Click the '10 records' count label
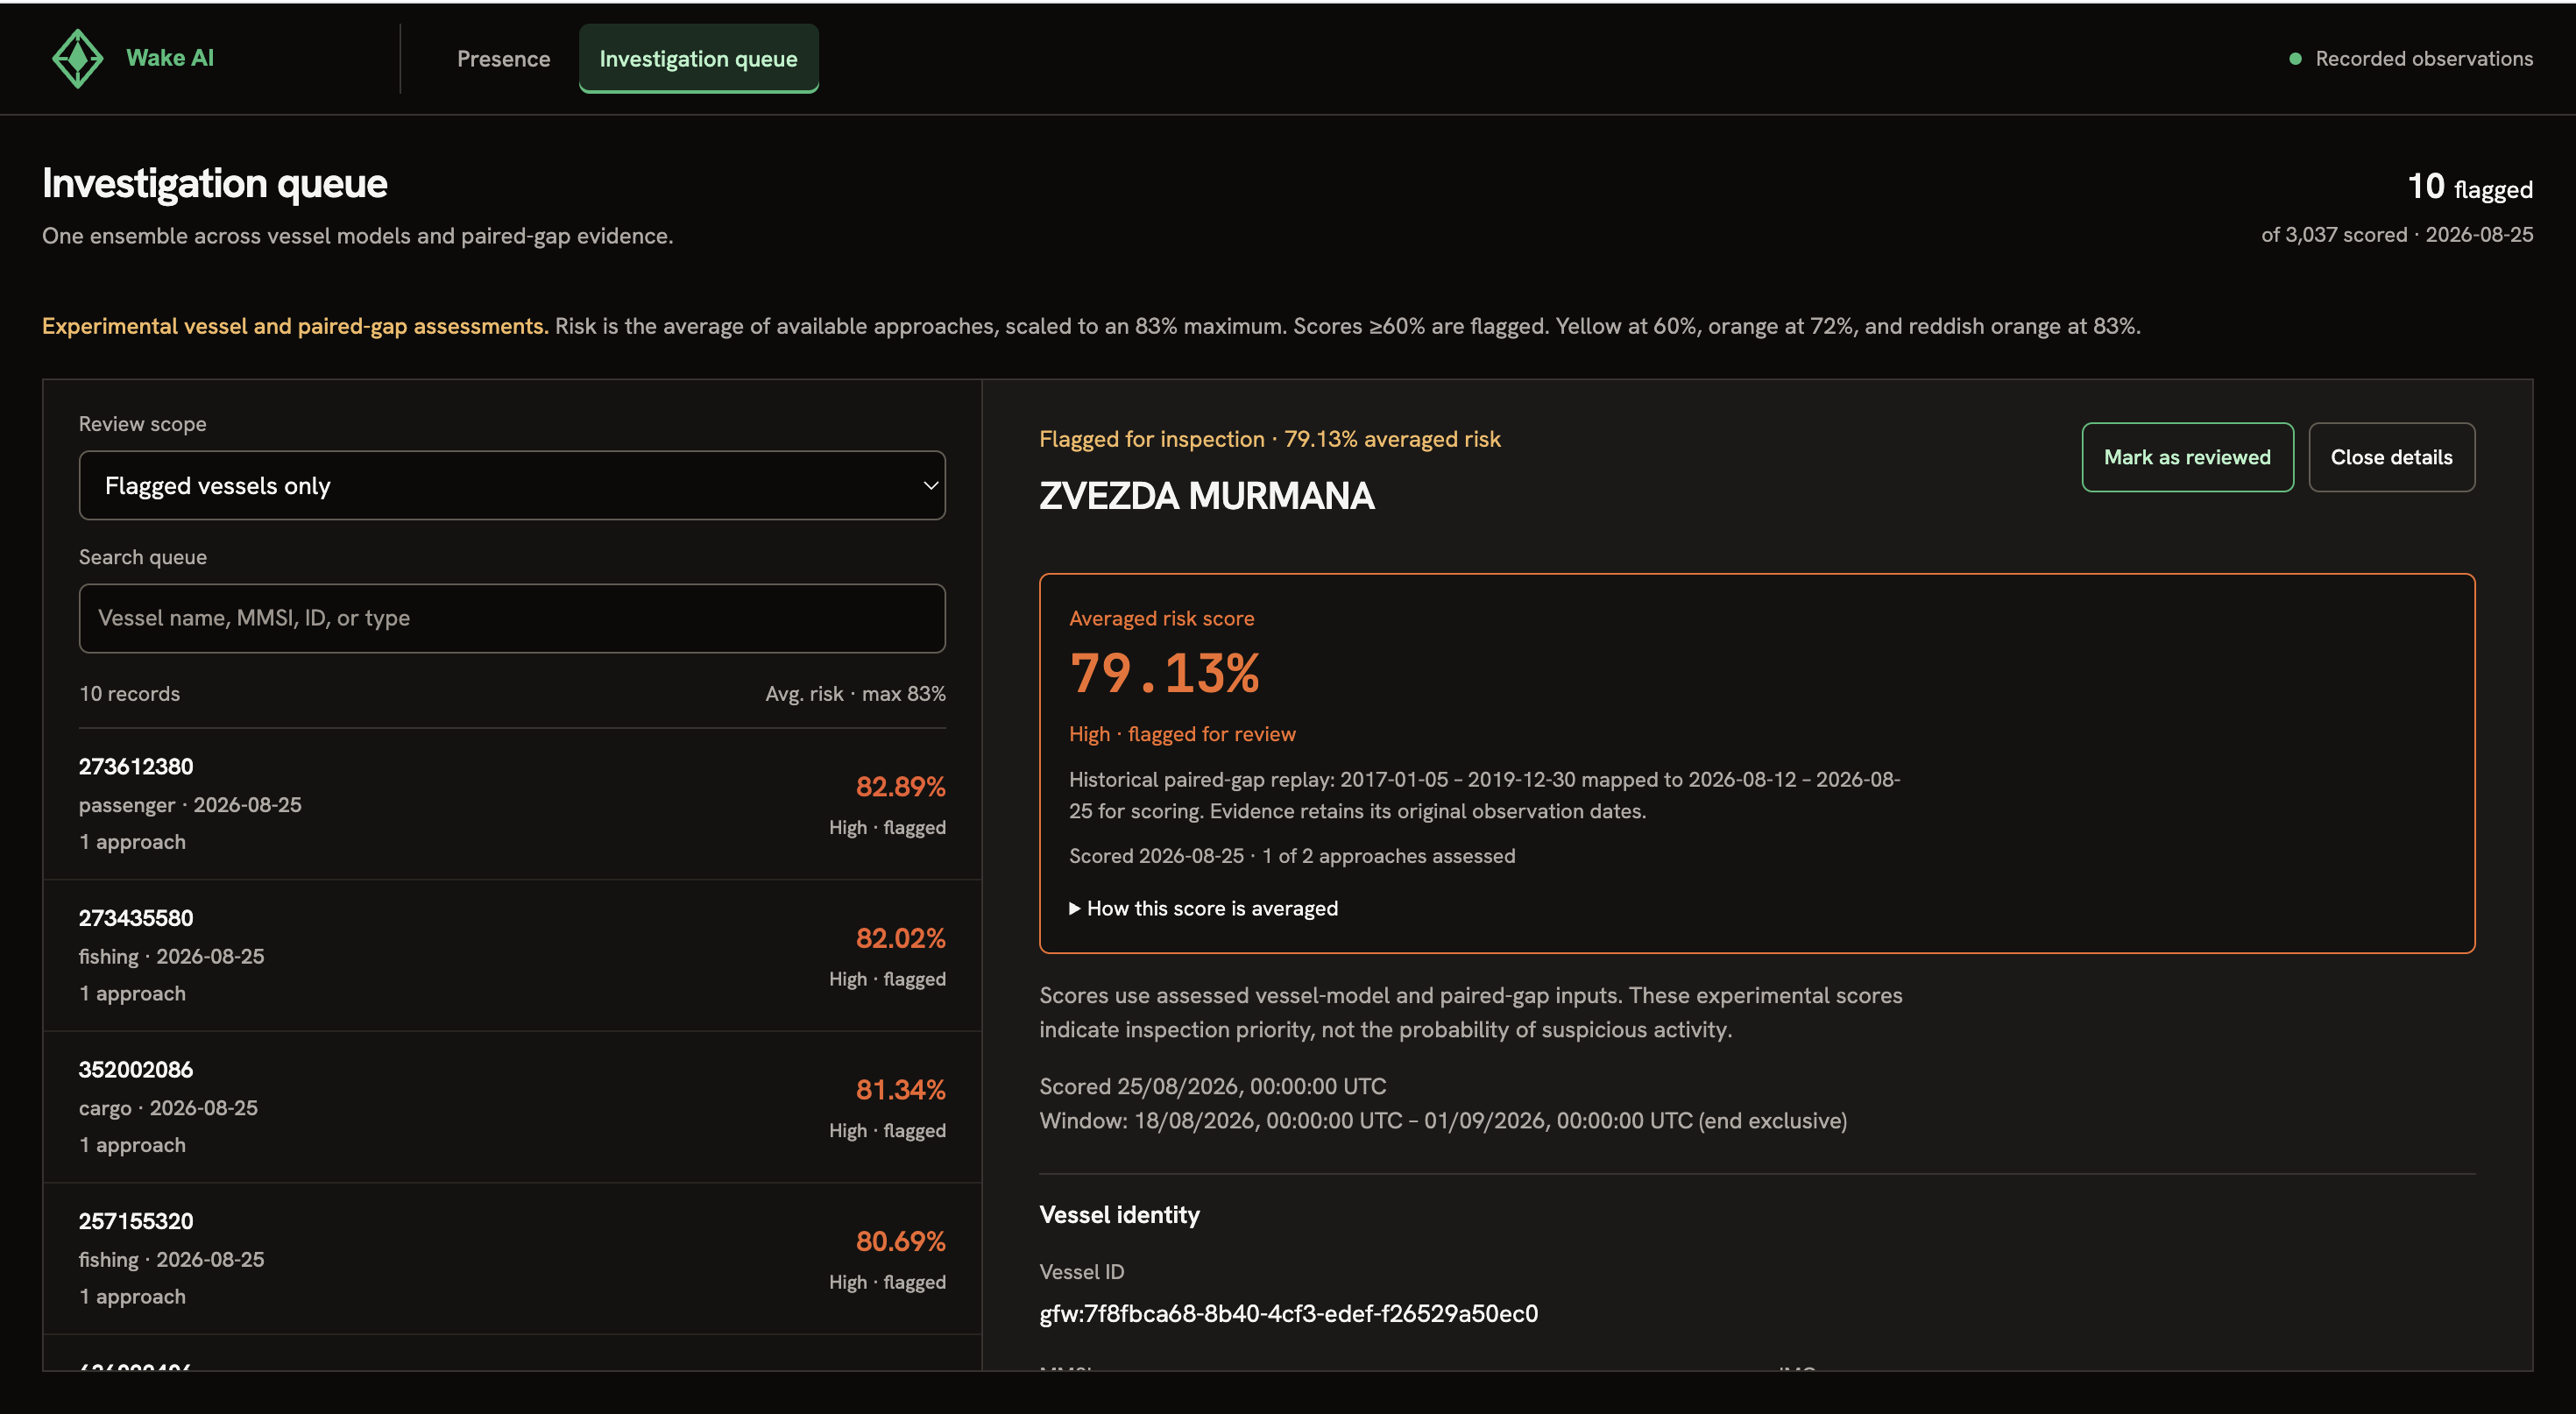Image resolution: width=2576 pixels, height=1414 pixels. tap(129, 694)
